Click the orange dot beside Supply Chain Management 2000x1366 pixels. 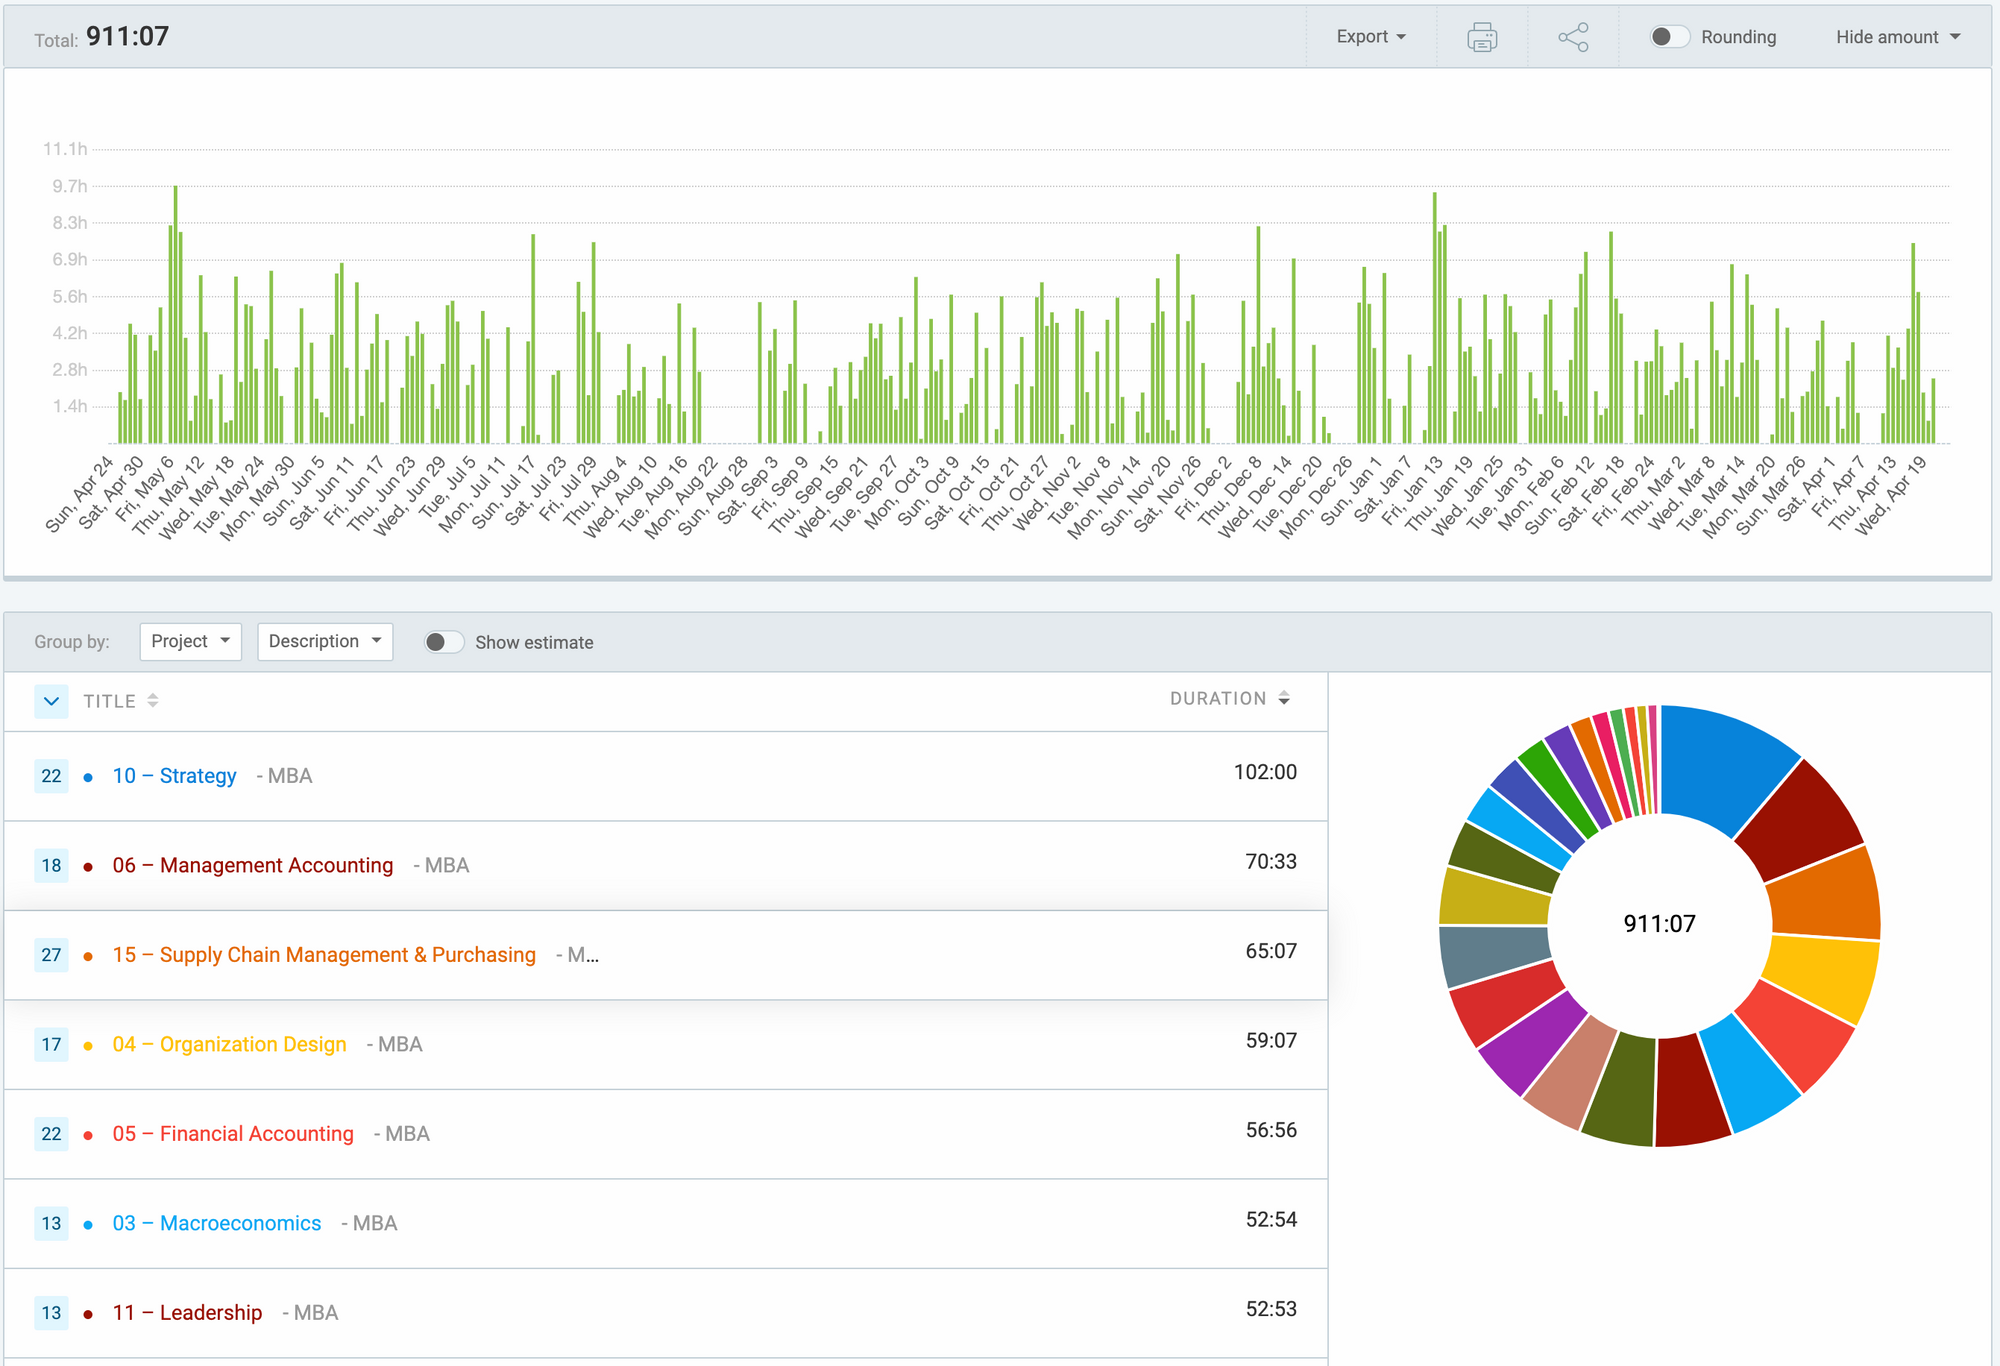pyautogui.click(x=88, y=956)
